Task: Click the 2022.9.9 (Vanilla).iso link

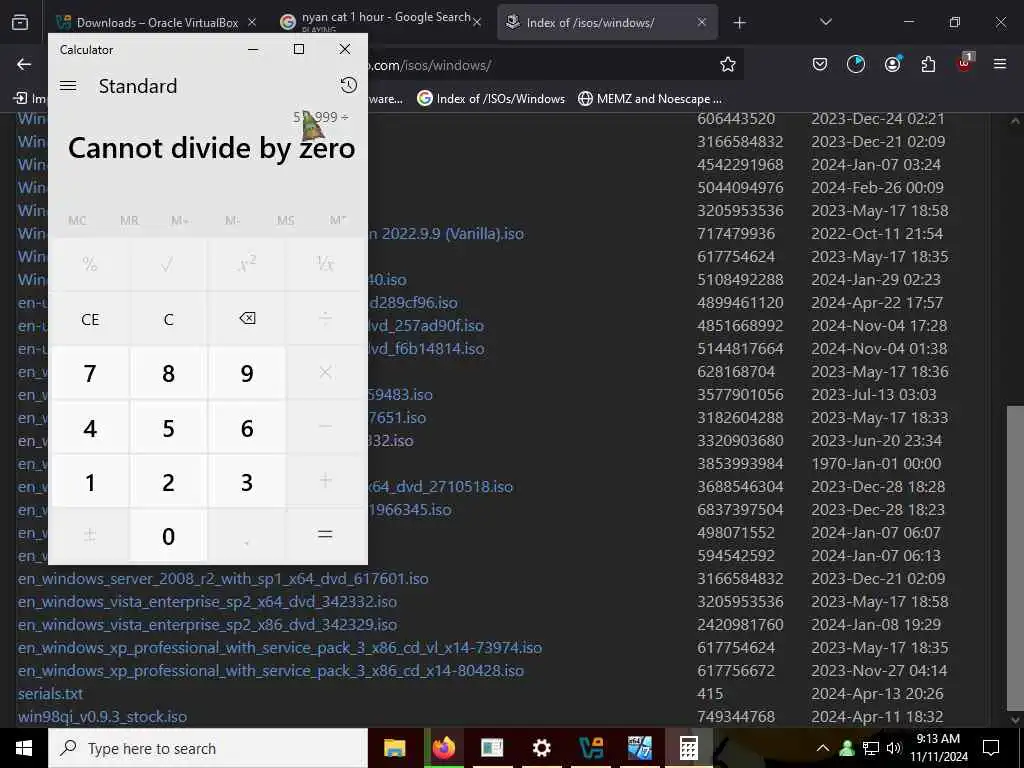Action: [447, 234]
